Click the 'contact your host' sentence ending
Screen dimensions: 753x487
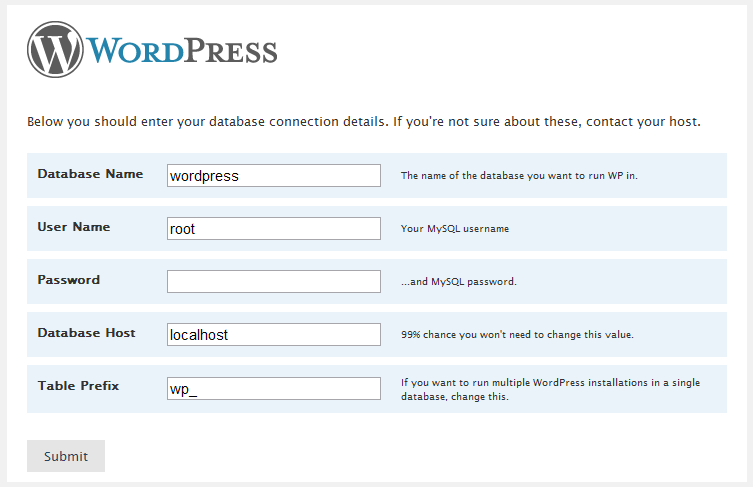[643, 122]
